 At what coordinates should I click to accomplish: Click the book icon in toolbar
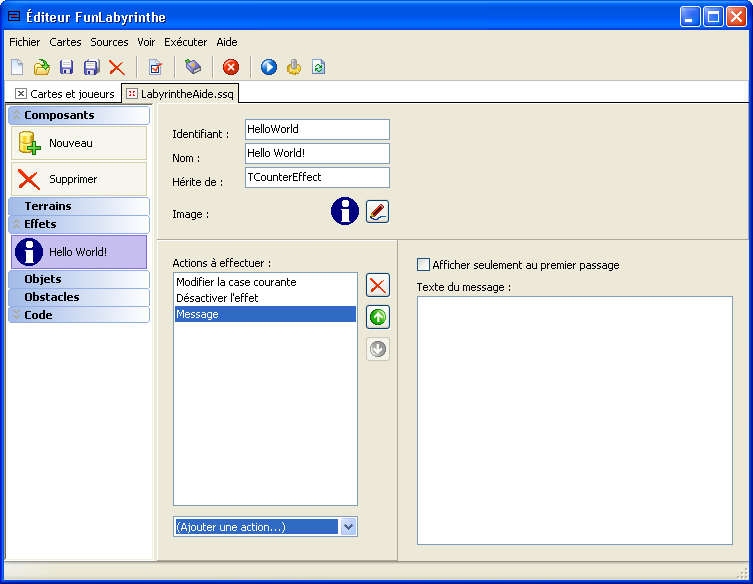pyautogui.click(x=194, y=67)
